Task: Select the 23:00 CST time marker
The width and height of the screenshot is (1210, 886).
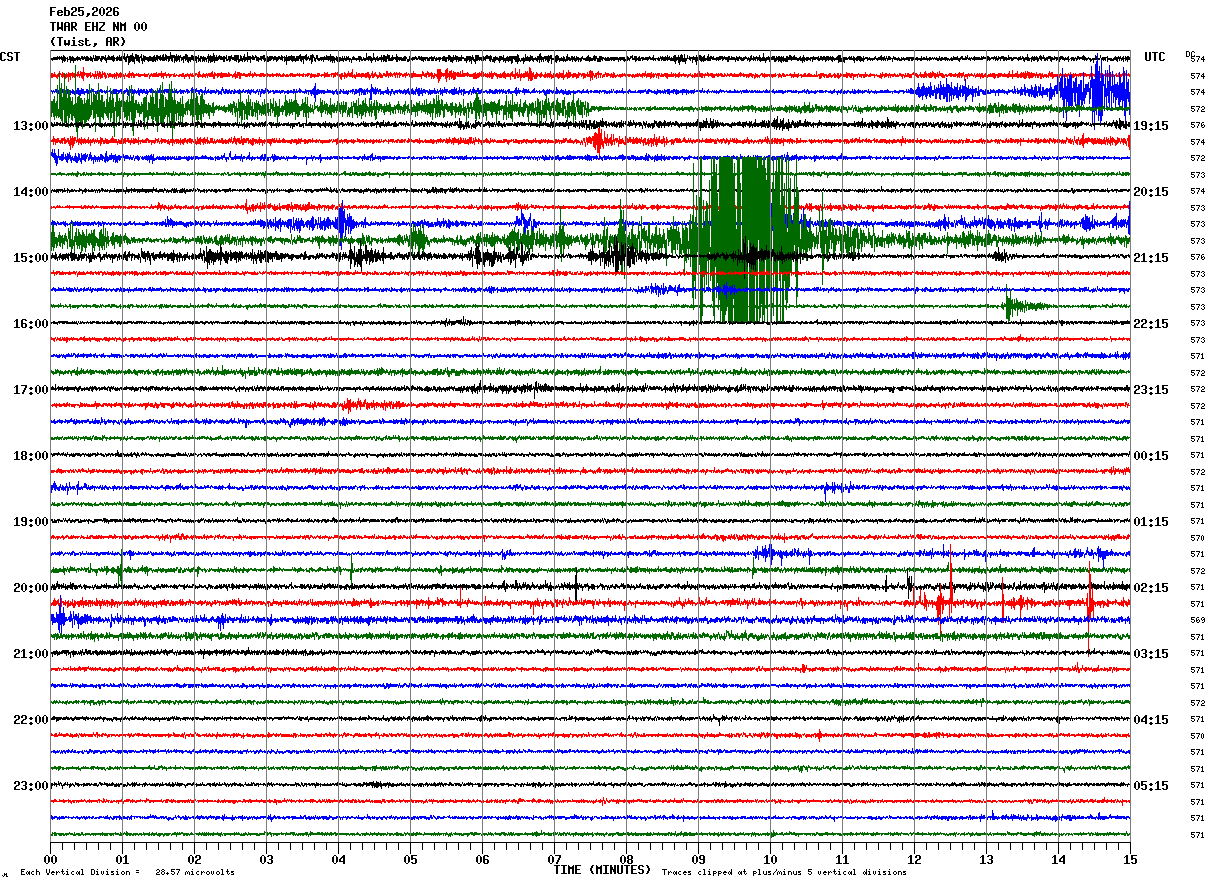Action: [31, 786]
